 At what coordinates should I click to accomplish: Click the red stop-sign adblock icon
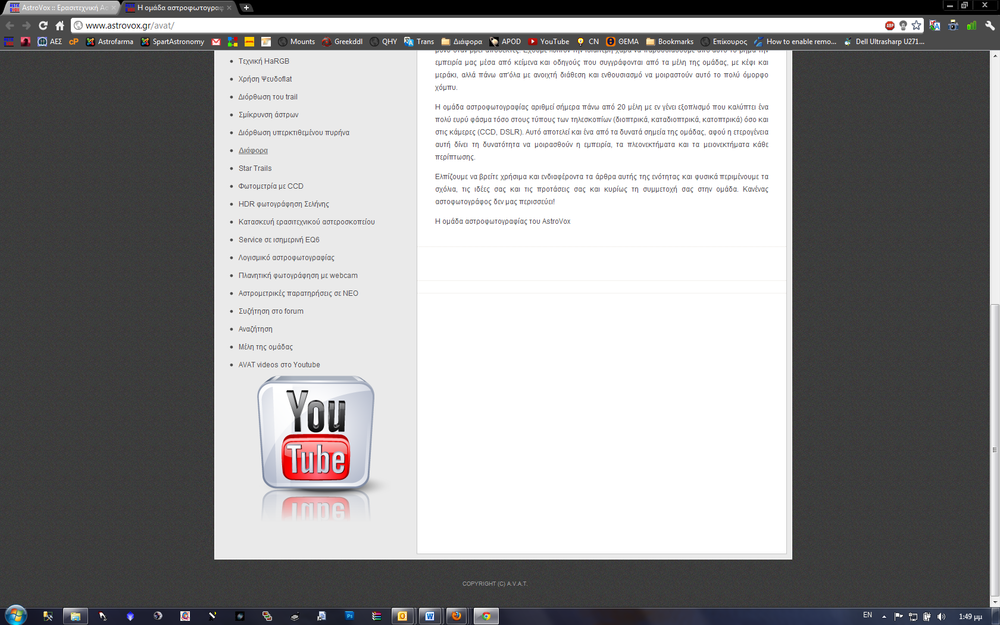click(890, 25)
